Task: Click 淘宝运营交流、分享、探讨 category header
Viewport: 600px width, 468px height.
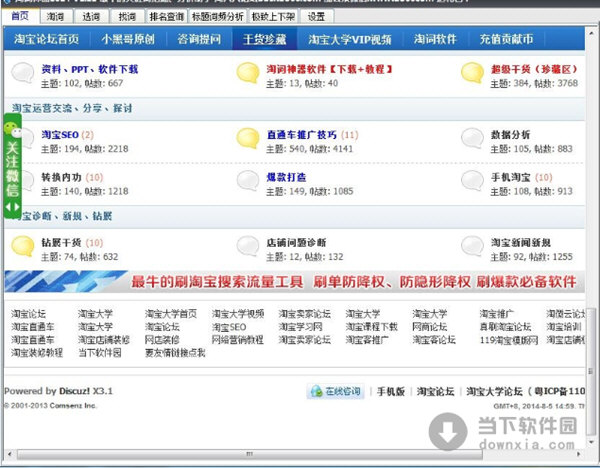Action: click(x=72, y=108)
